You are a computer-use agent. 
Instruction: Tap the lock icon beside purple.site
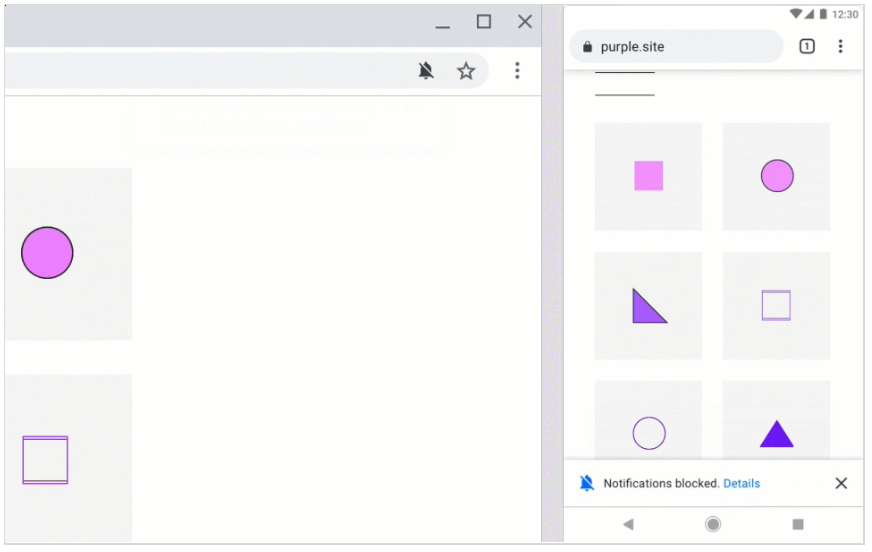click(x=587, y=47)
